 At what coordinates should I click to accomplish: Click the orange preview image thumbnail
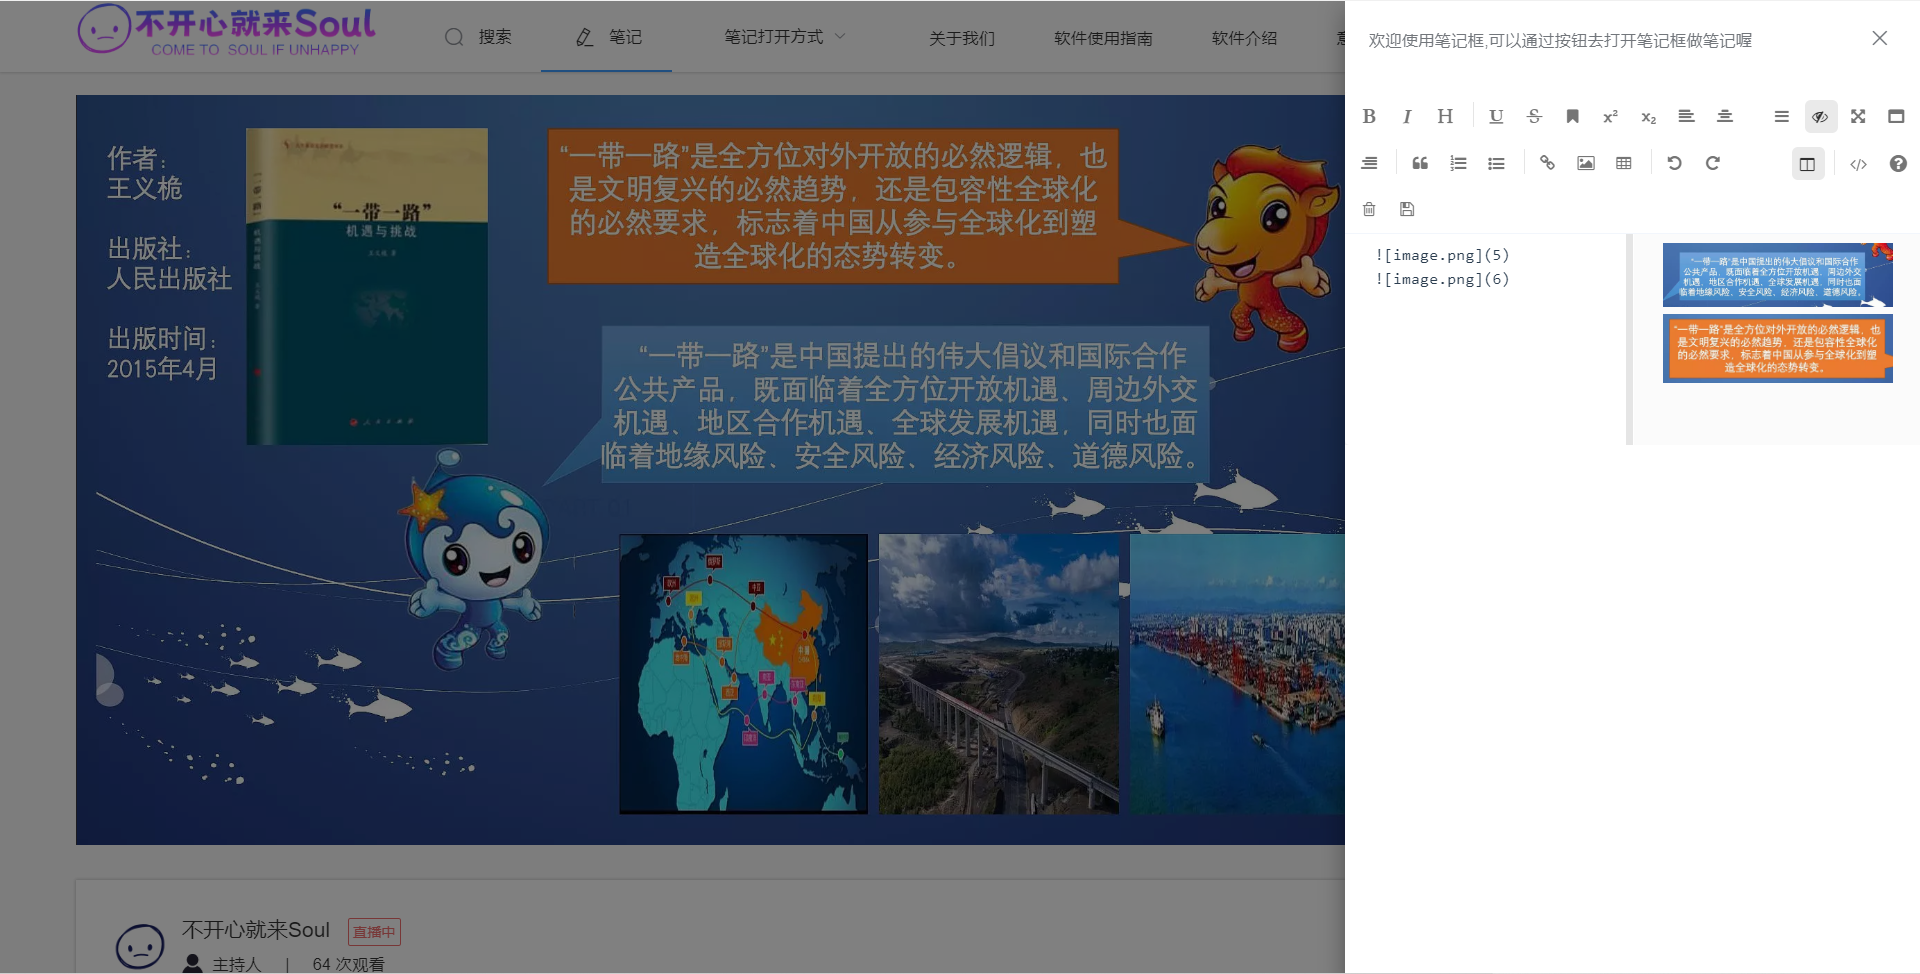pos(1777,348)
